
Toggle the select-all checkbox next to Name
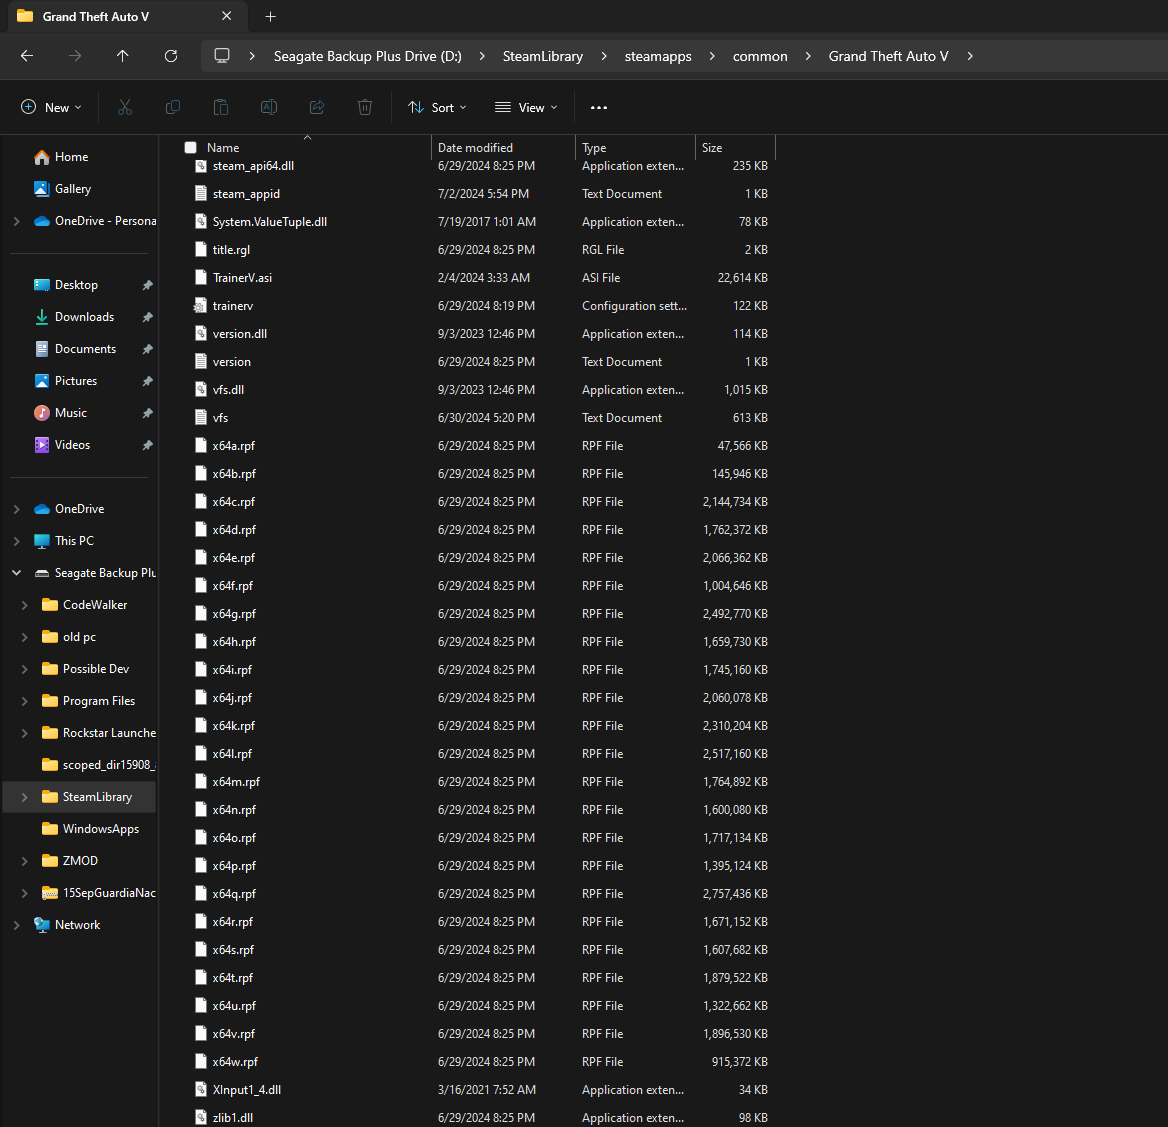[190, 146]
